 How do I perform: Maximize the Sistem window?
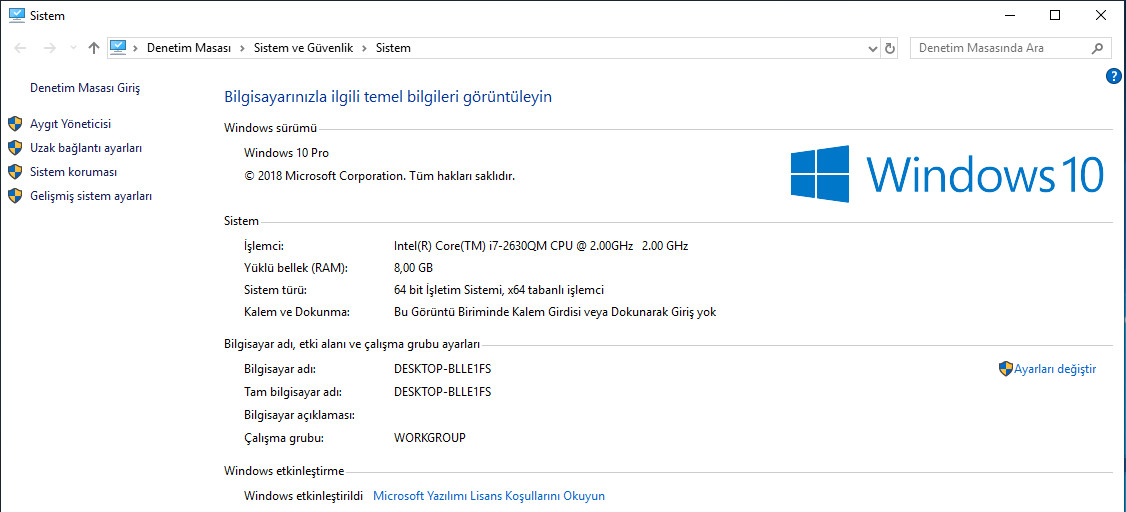point(1055,15)
